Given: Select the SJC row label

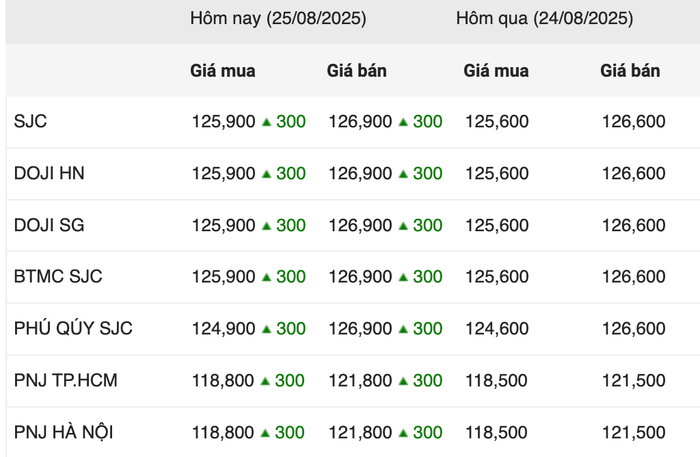Looking at the screenshot, I should coord(30,121).
